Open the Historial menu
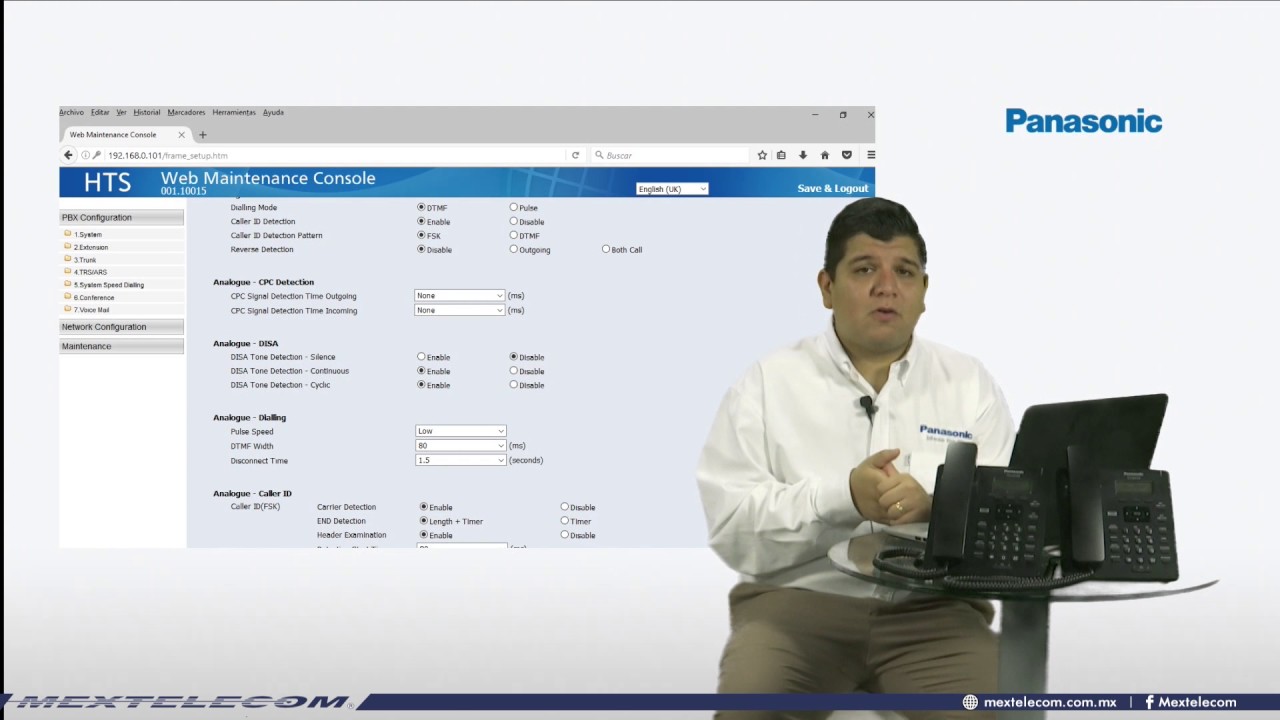This screenshot has width=1280, height=720. point(146,112)
